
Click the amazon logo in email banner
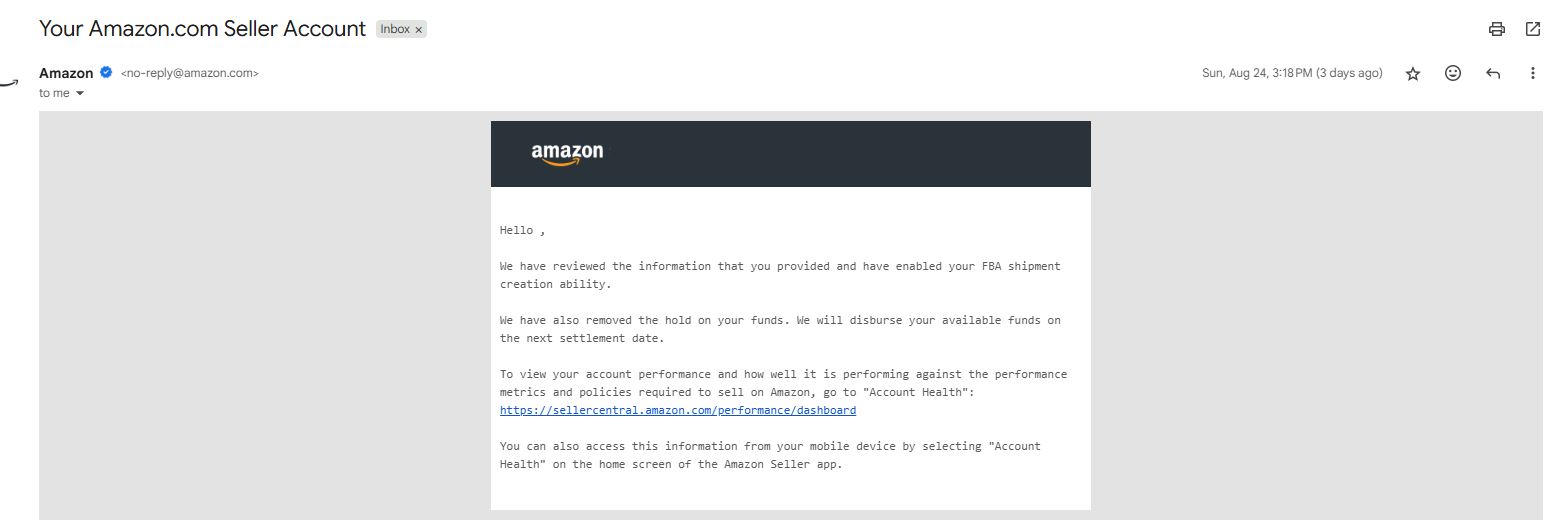coord(567,153)
